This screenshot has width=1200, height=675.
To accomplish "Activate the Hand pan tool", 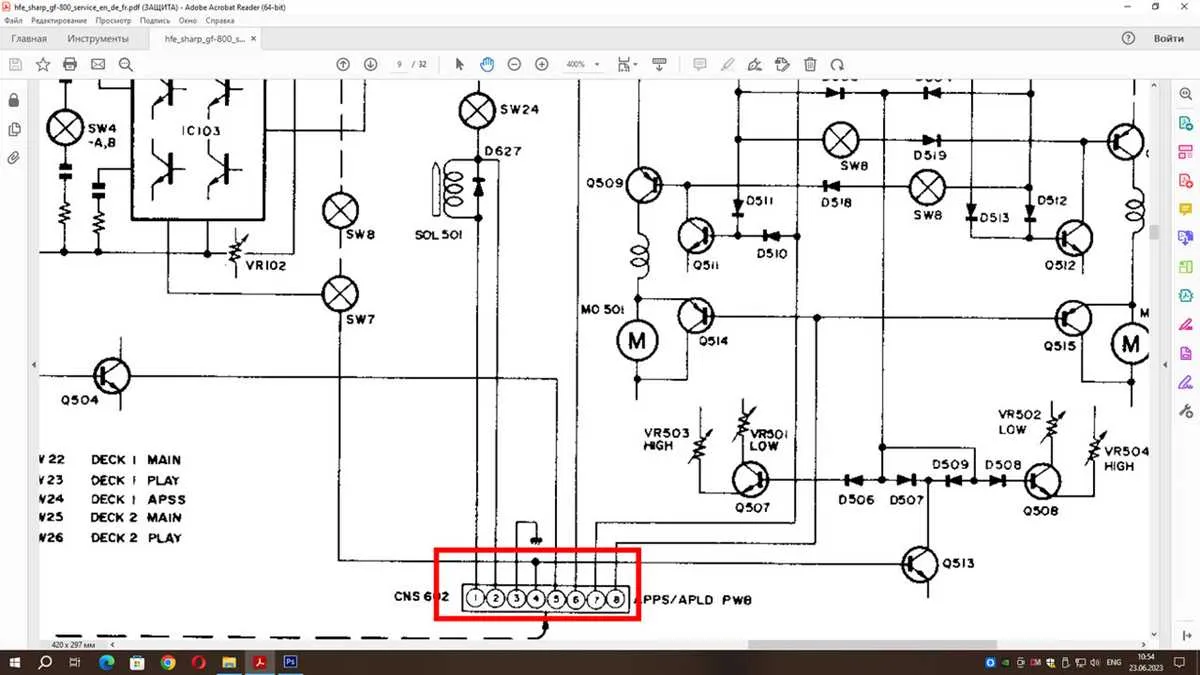I will [x=487, y=64].
